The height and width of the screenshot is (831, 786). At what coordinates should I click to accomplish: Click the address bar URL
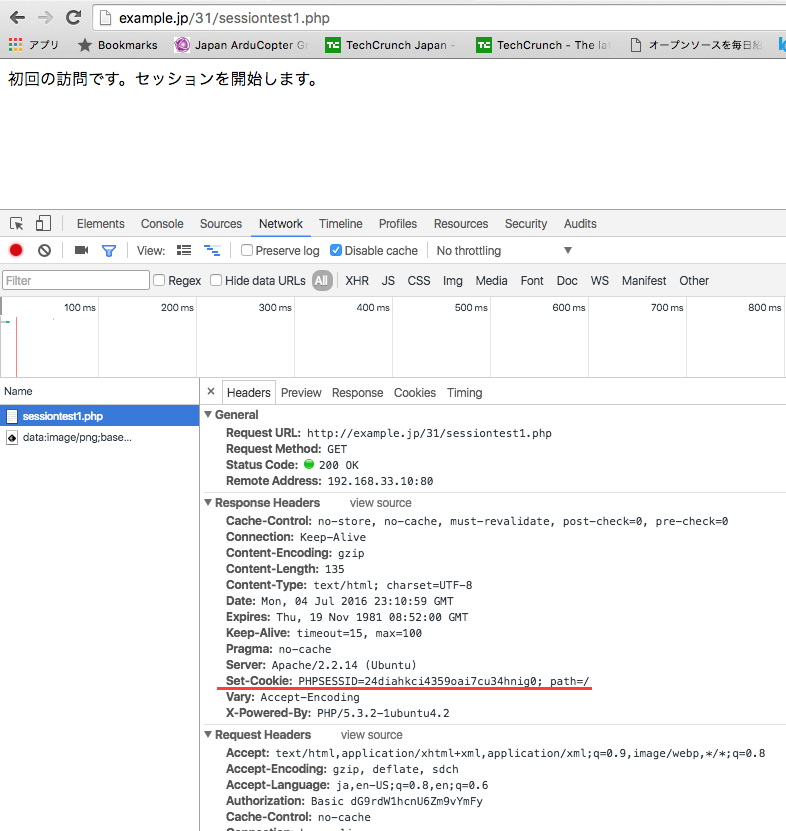[x=224, y=18]
